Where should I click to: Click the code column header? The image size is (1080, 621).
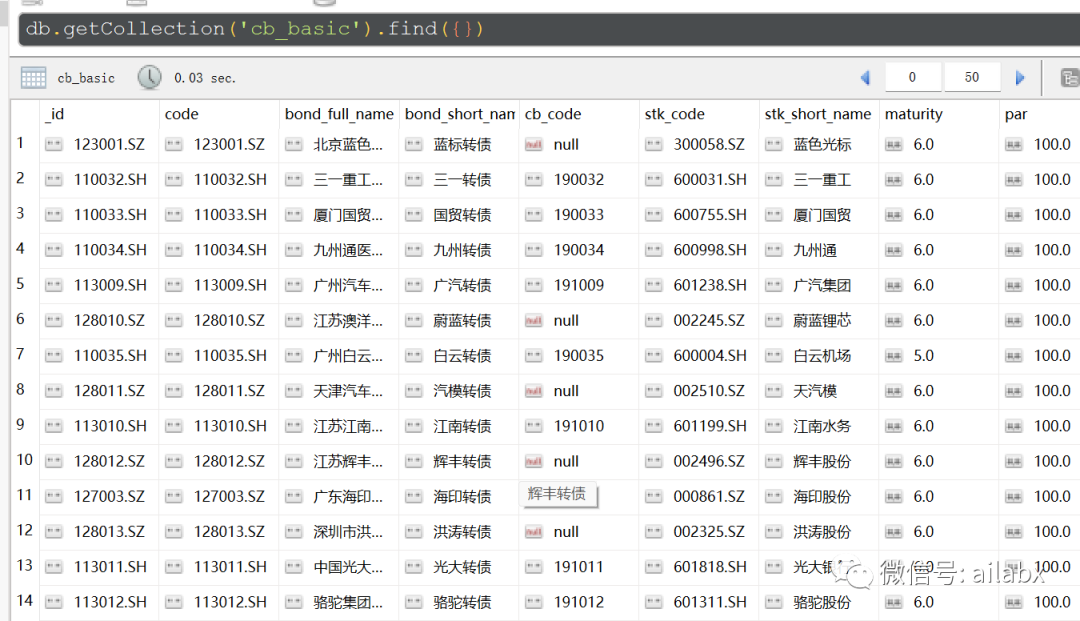(x=182, y=114)
